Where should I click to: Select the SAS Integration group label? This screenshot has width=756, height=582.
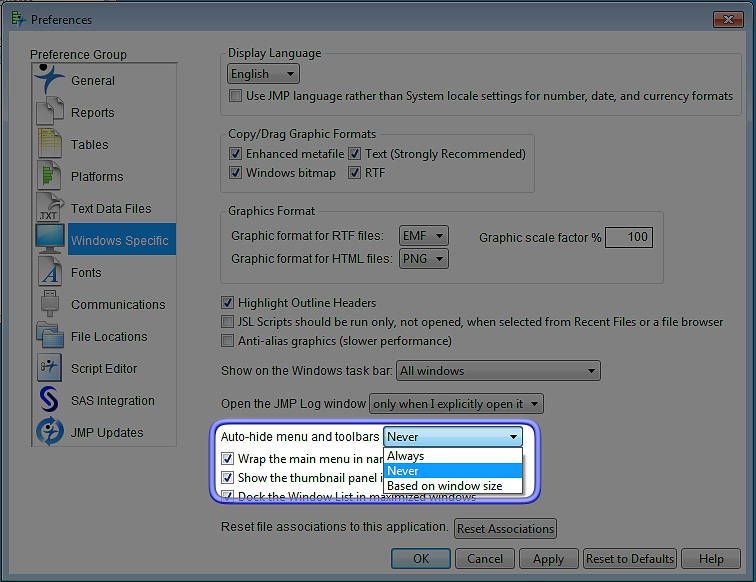(113, 400)
